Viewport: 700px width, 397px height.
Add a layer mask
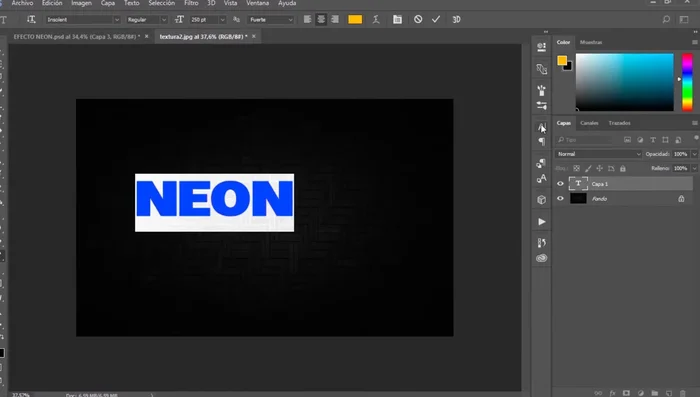tap(626, 393)
